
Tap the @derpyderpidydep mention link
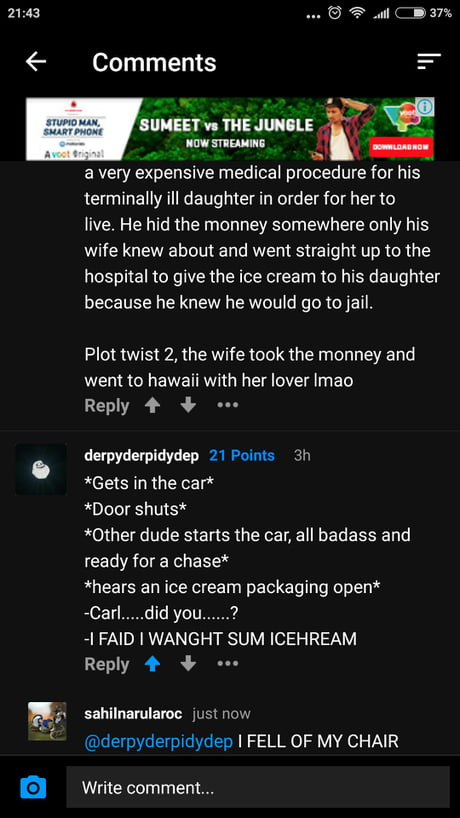[159, 741]
